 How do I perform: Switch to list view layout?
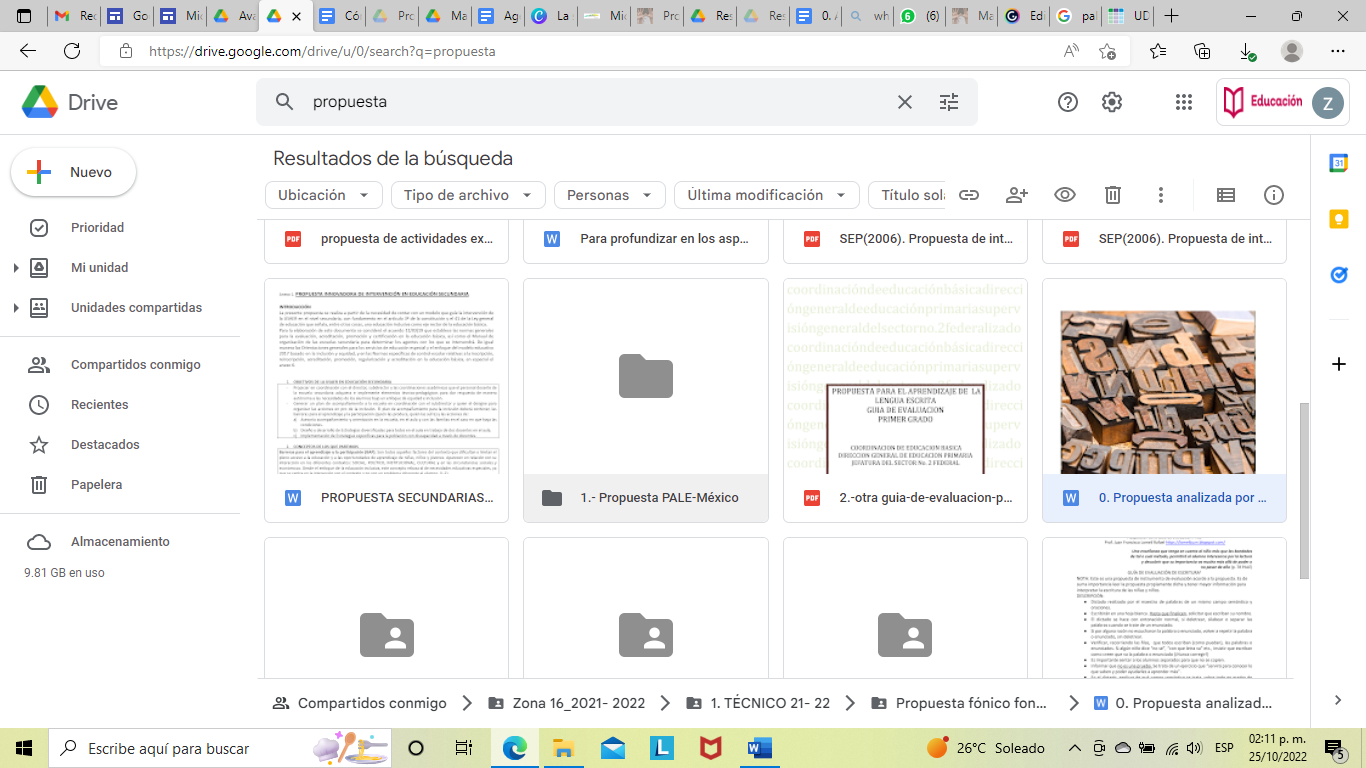(x=1225, y=195)
